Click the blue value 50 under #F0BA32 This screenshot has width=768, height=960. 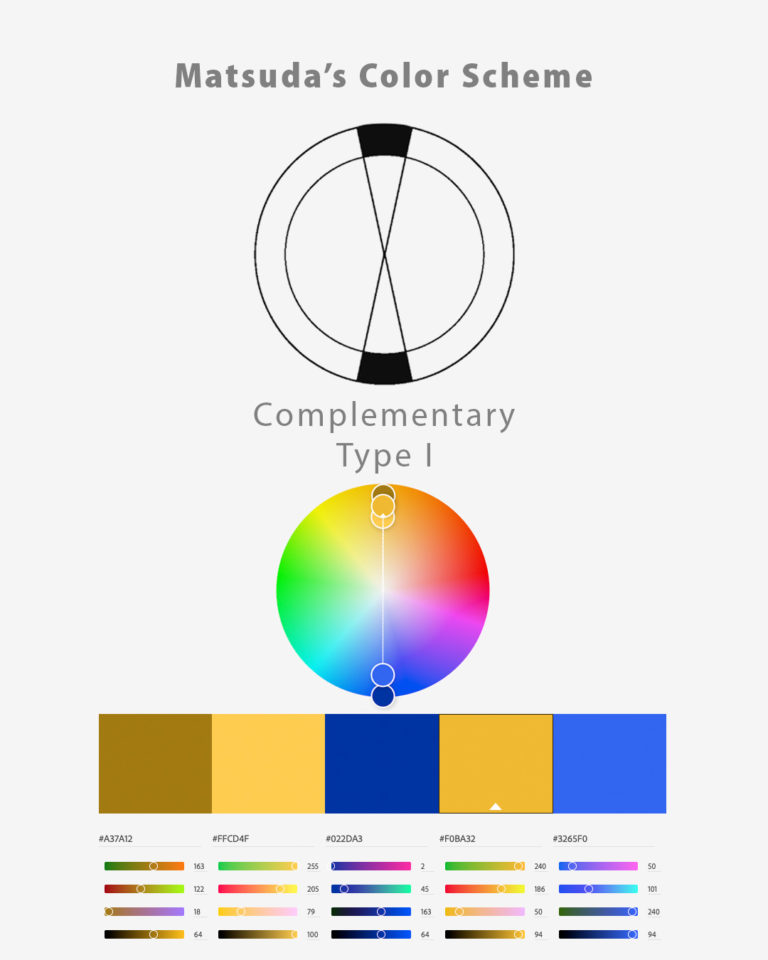pos(538,912)
